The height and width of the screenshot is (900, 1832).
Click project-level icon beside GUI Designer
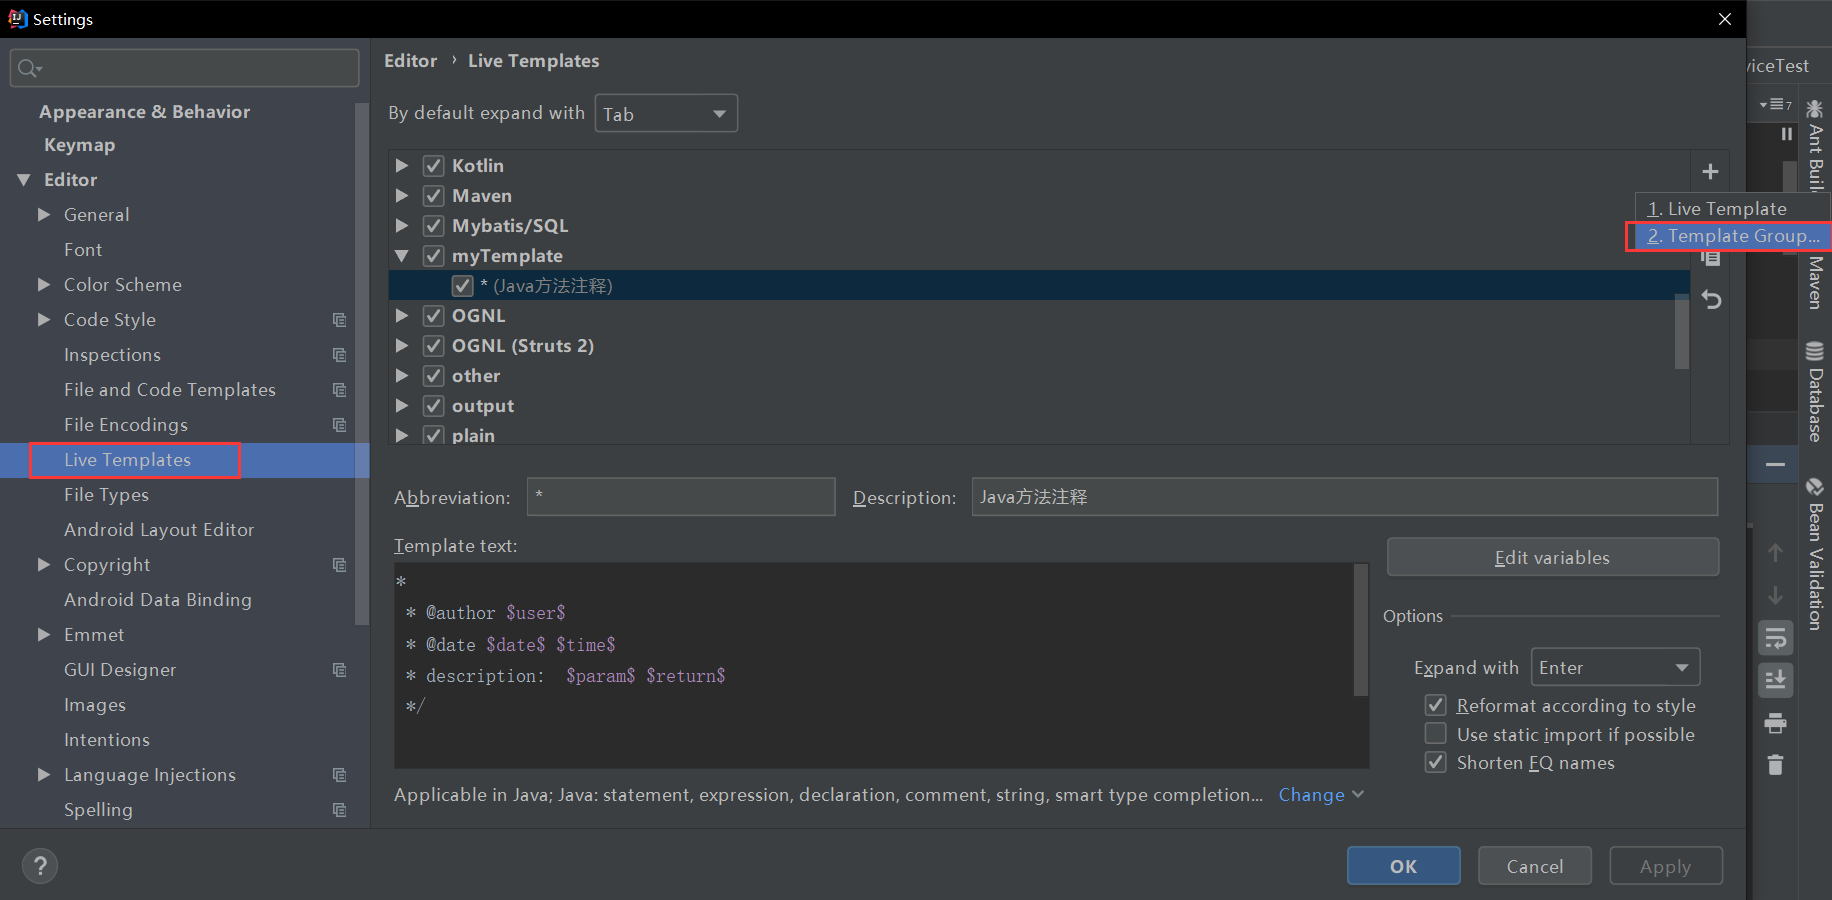(339, 670)
